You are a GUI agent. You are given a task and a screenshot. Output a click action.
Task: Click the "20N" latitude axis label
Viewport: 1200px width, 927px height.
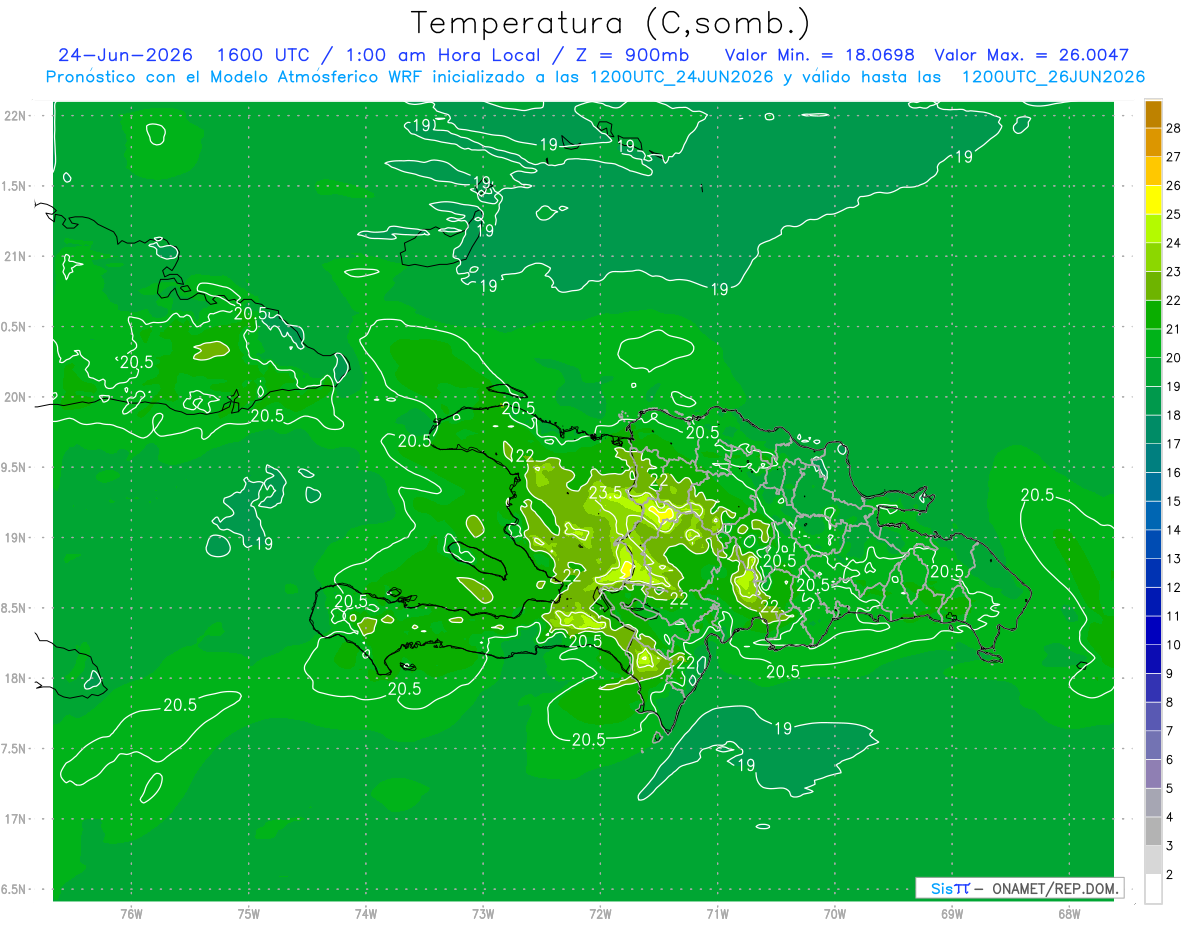pos(16,397)
